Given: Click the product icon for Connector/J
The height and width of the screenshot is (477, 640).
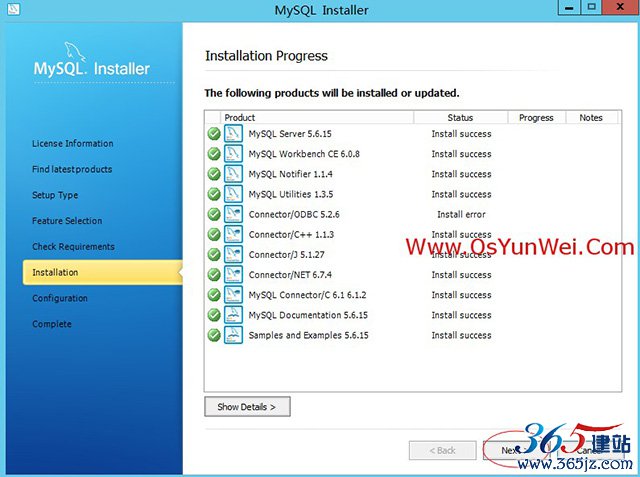Looking at the screenshot, I should (233, 255).
